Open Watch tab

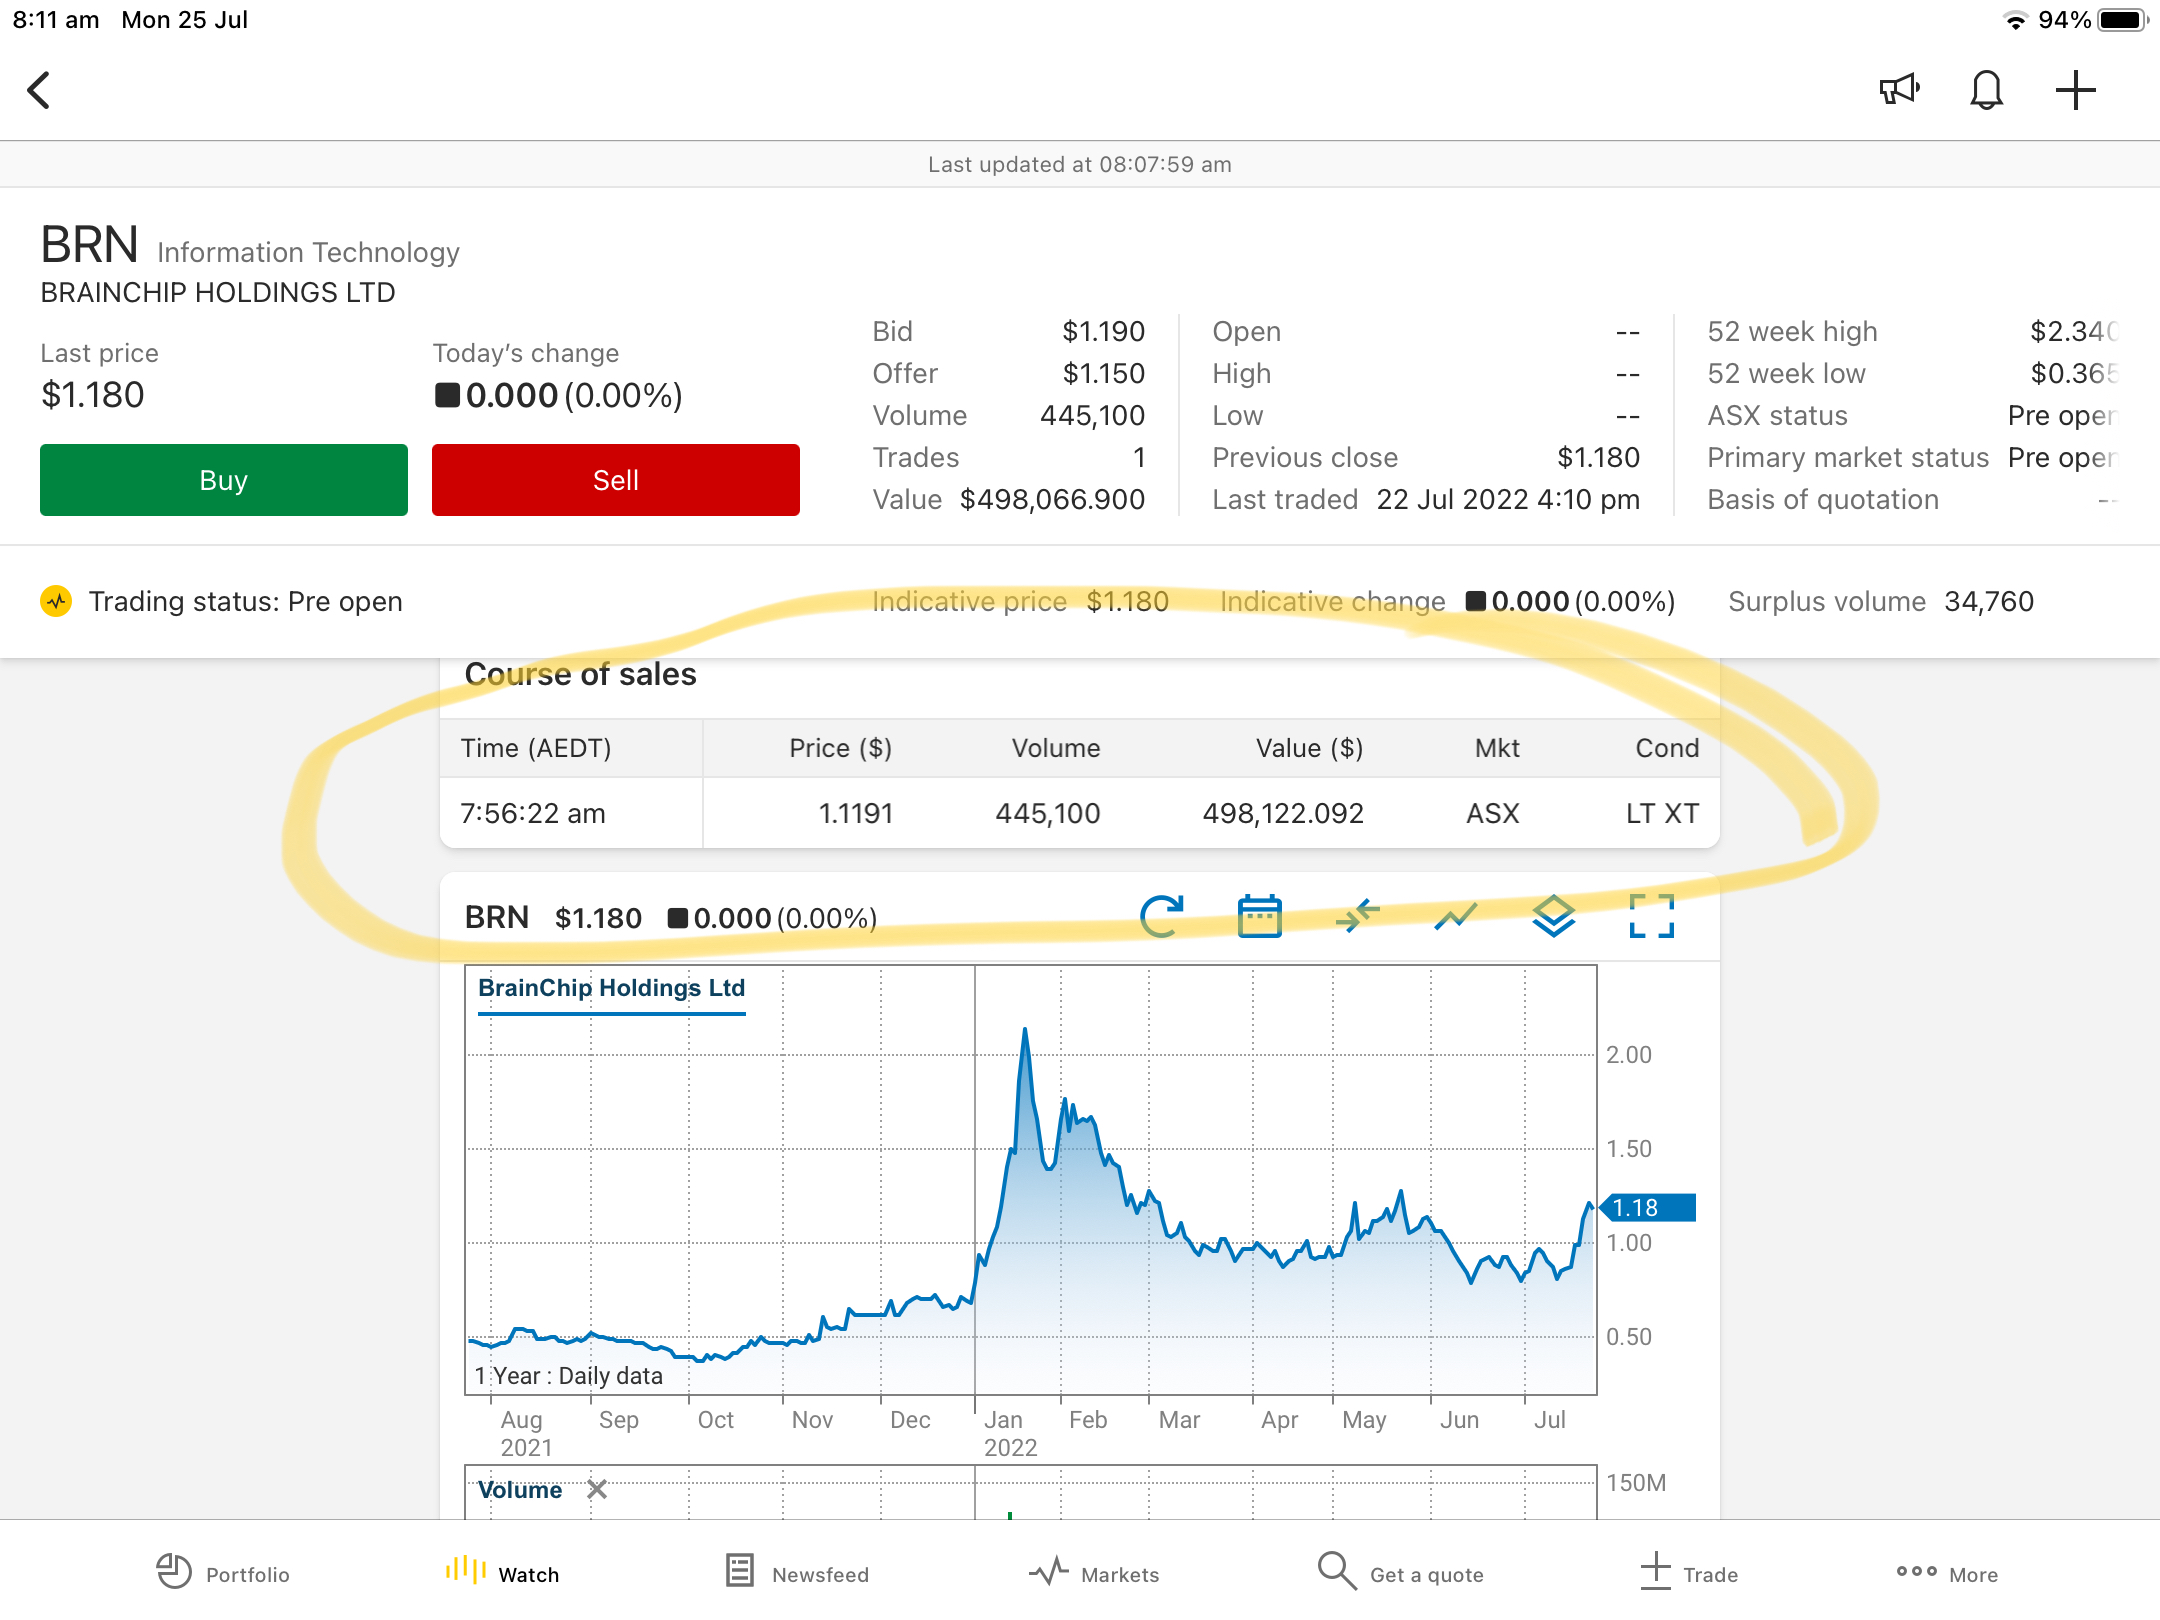pyautogui.click(x=502, y=1572)
